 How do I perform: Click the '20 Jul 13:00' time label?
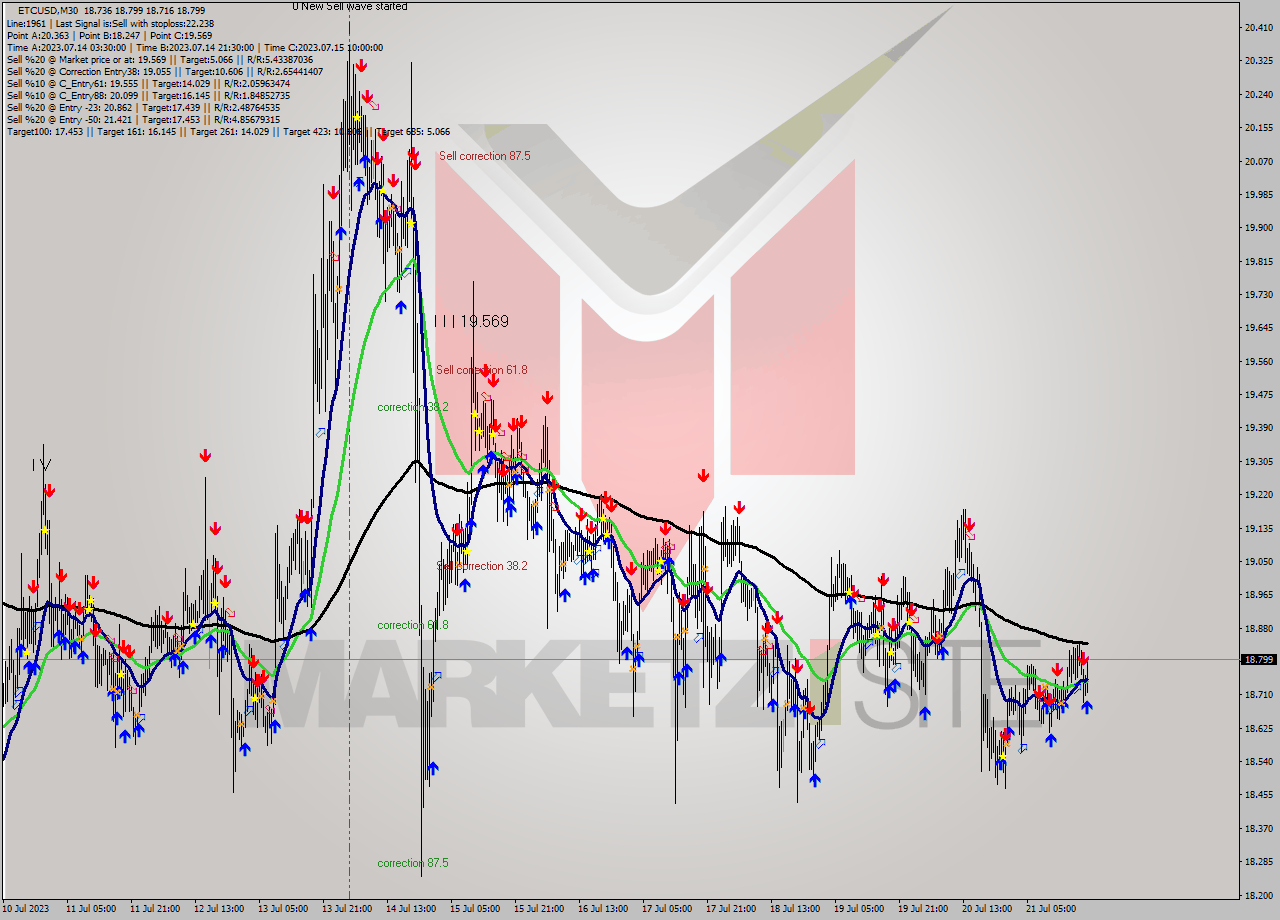point(987,909)
